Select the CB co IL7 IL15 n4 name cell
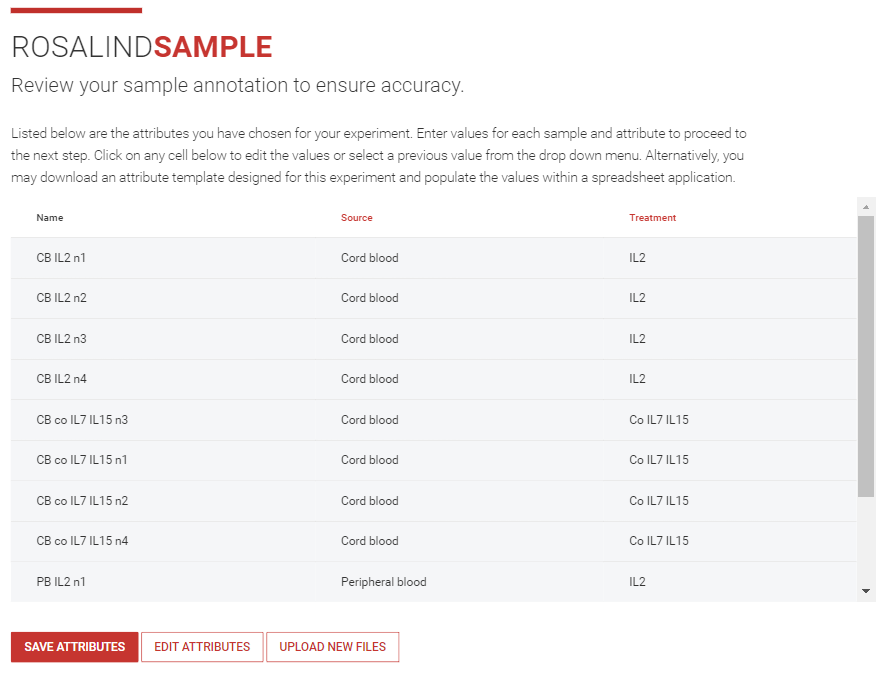Viewport: 882px width, 678px height. tap(163, 541)
